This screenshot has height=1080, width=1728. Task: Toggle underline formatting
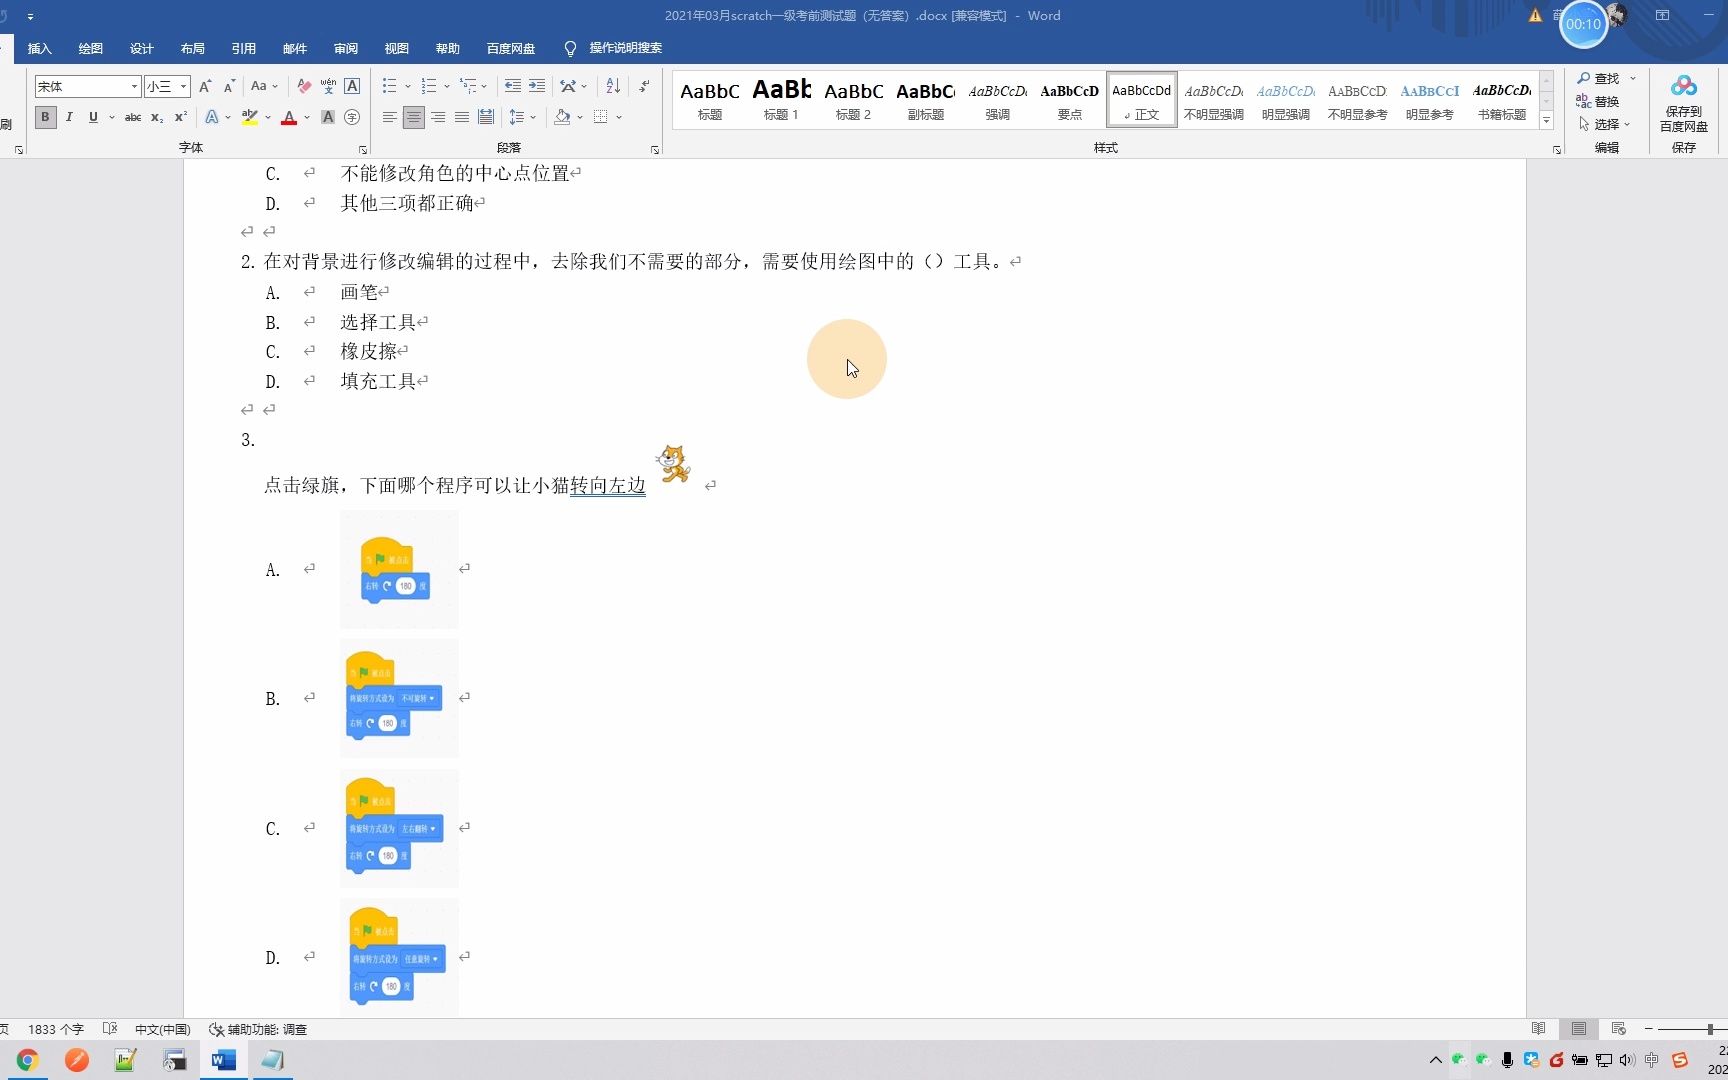coord(91,117)
